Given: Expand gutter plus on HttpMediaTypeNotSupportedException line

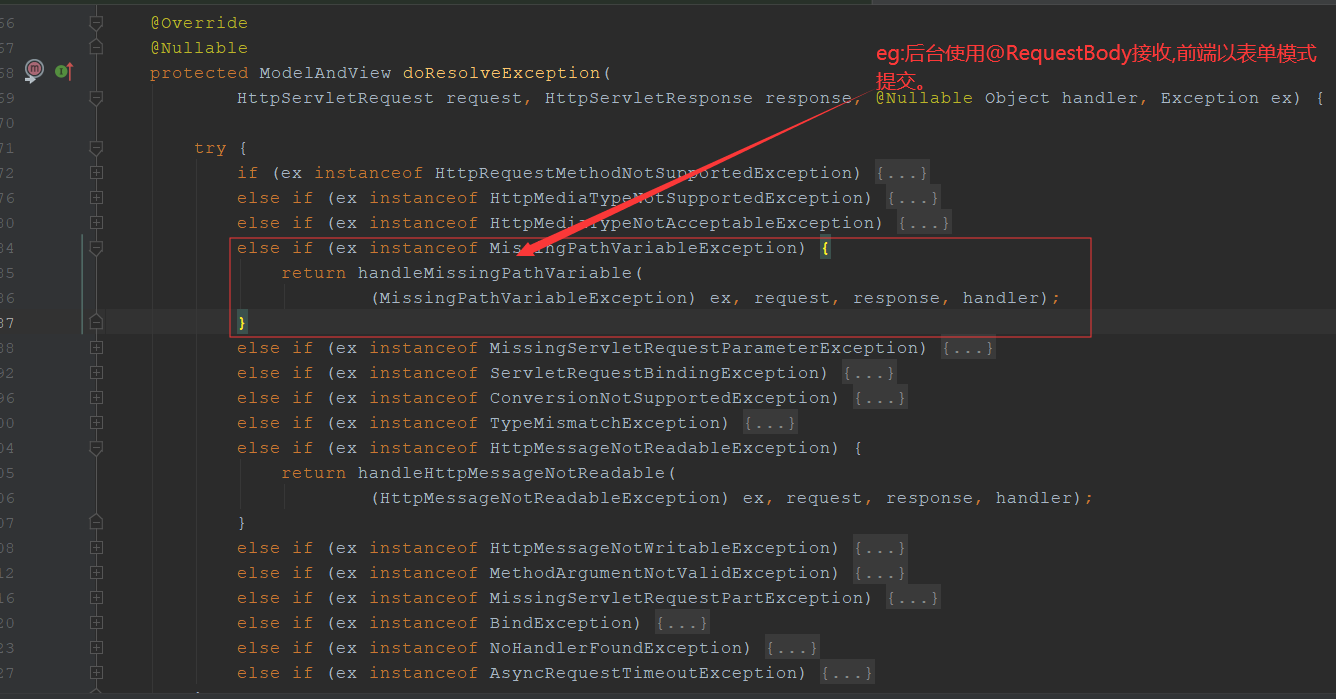Looking at the screenshot, I should (96, 197).
